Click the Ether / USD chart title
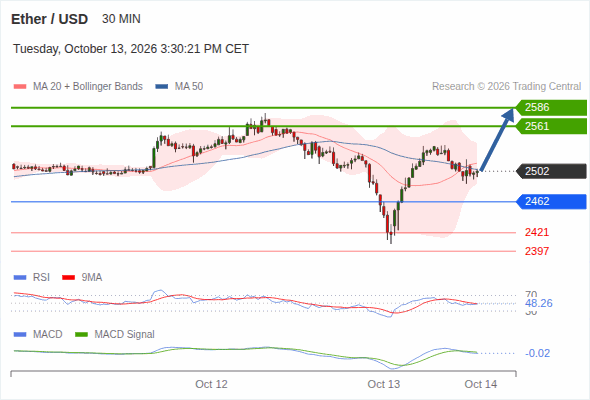The height and width of the screenshot is (400, 590). [x=49, y=19]
